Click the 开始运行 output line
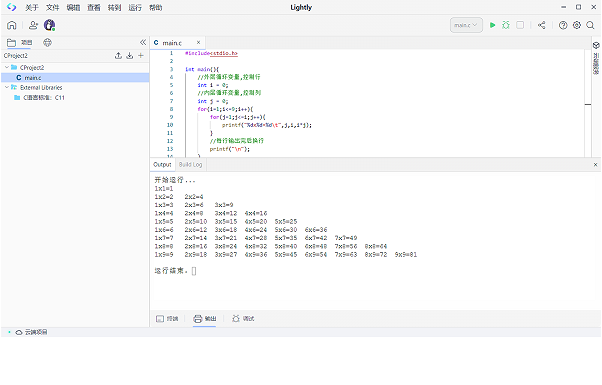This screenshot has height=385, width=602. [175, 180]
